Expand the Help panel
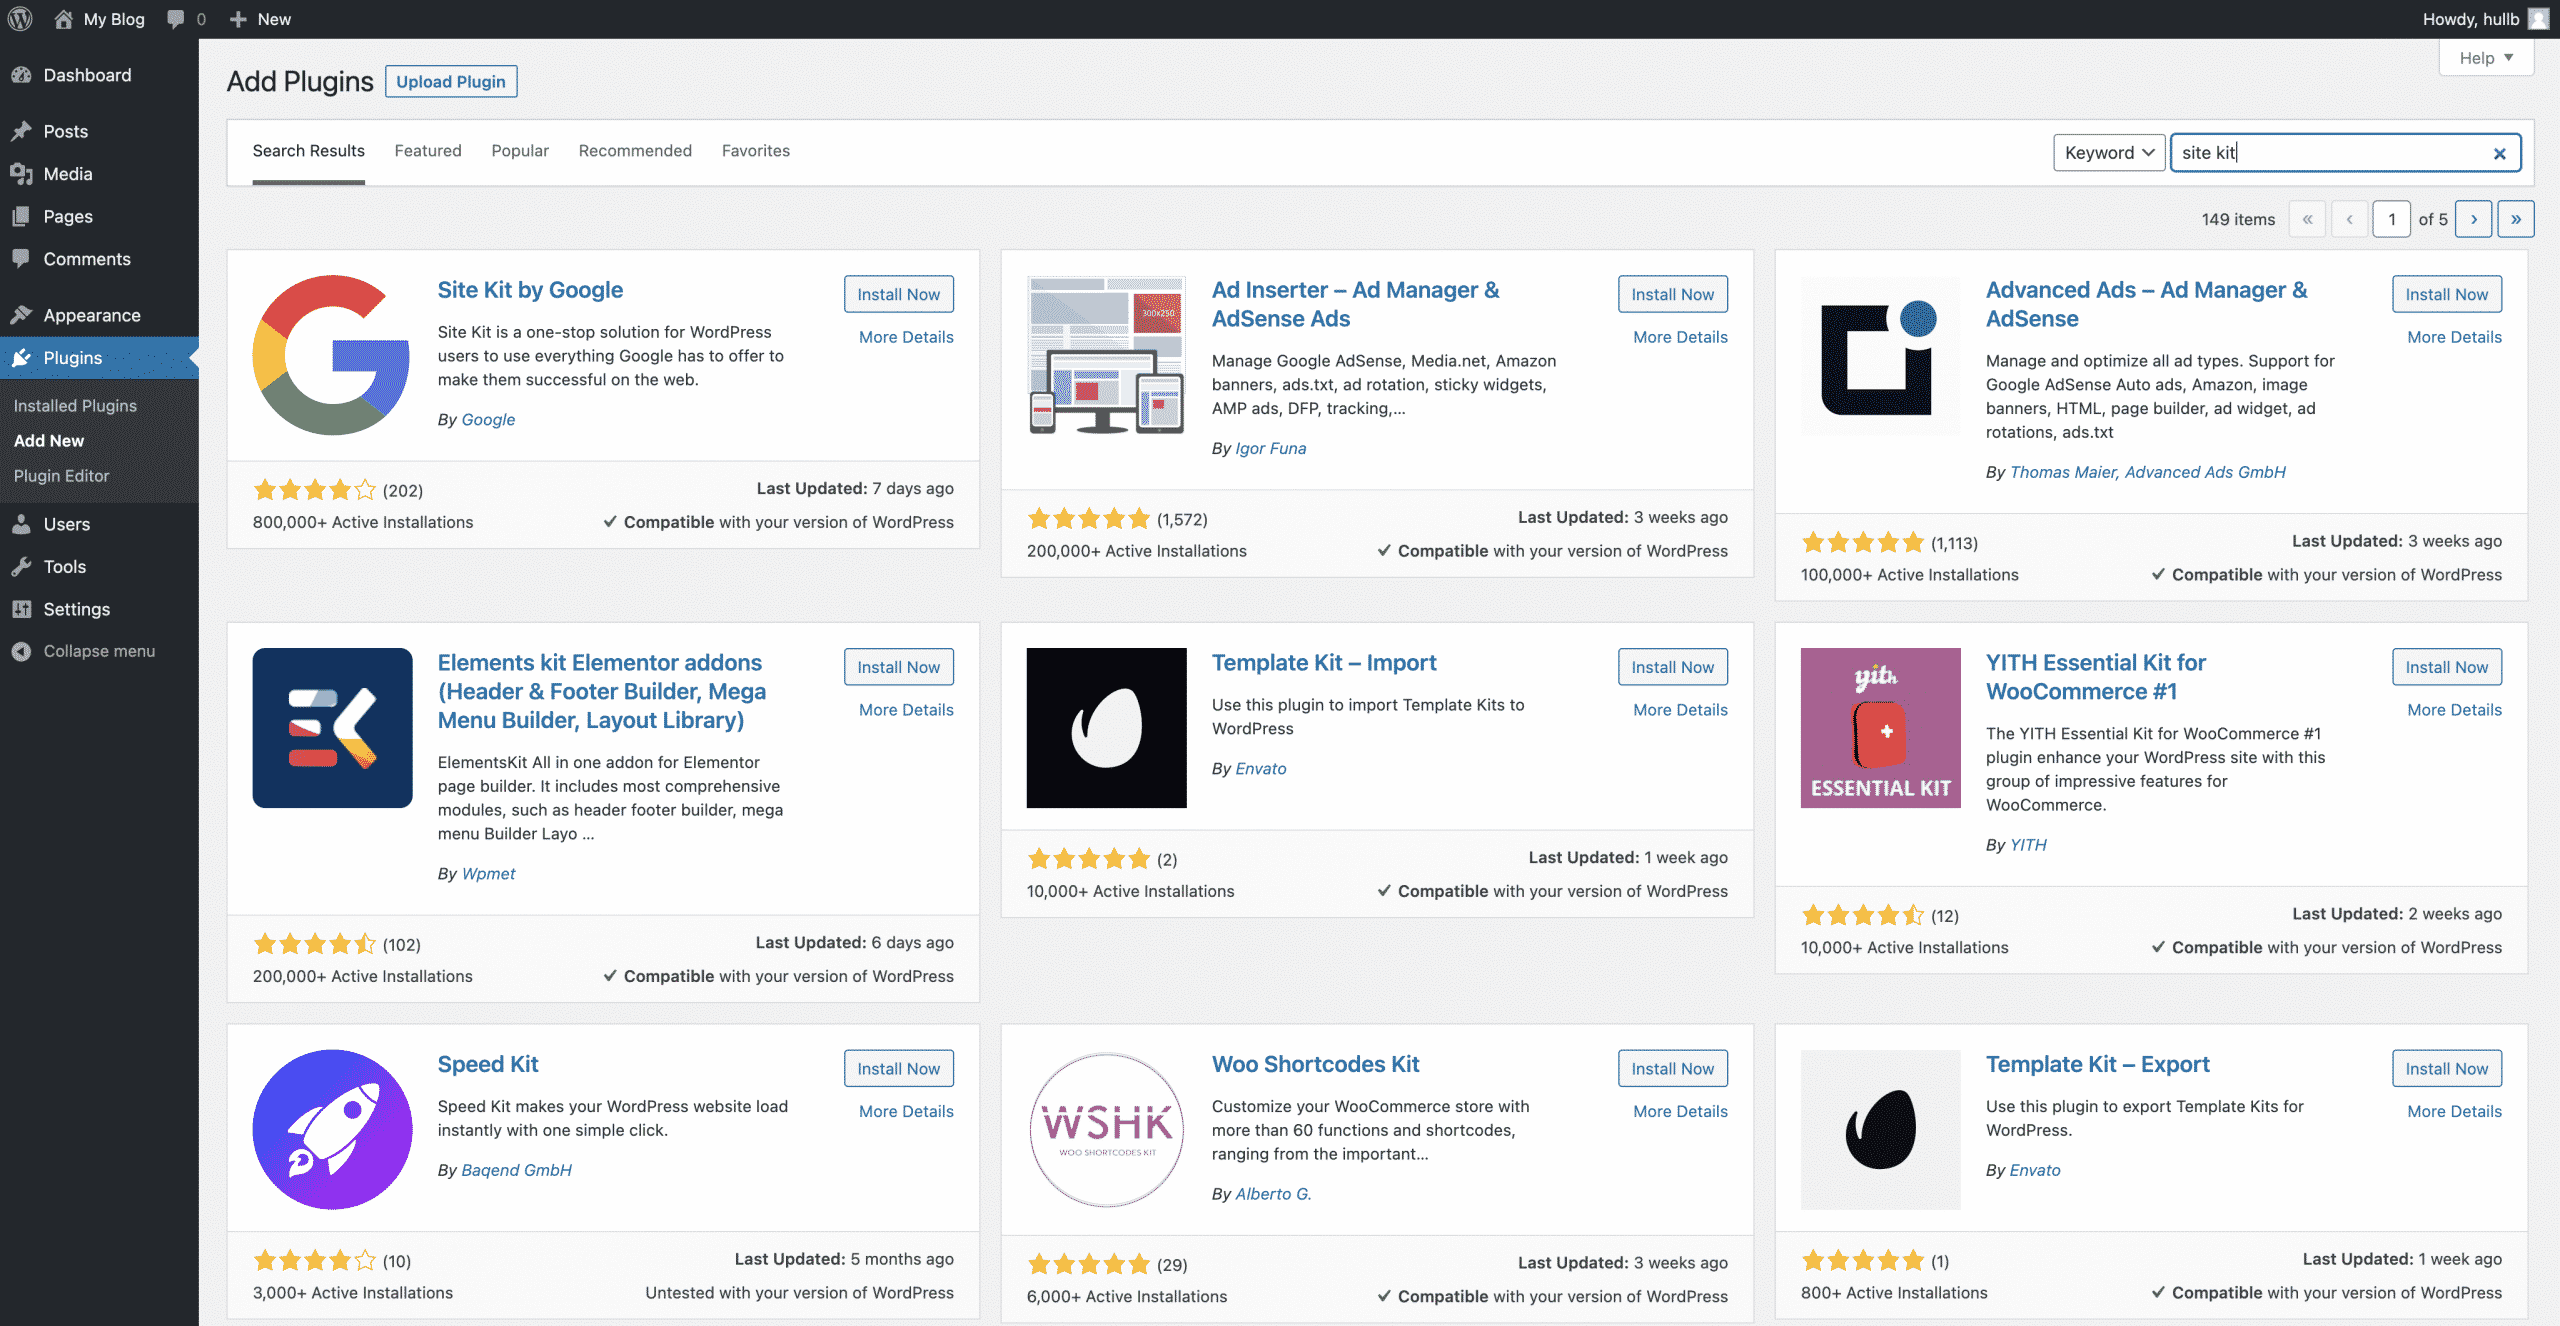 (2486, 58)
